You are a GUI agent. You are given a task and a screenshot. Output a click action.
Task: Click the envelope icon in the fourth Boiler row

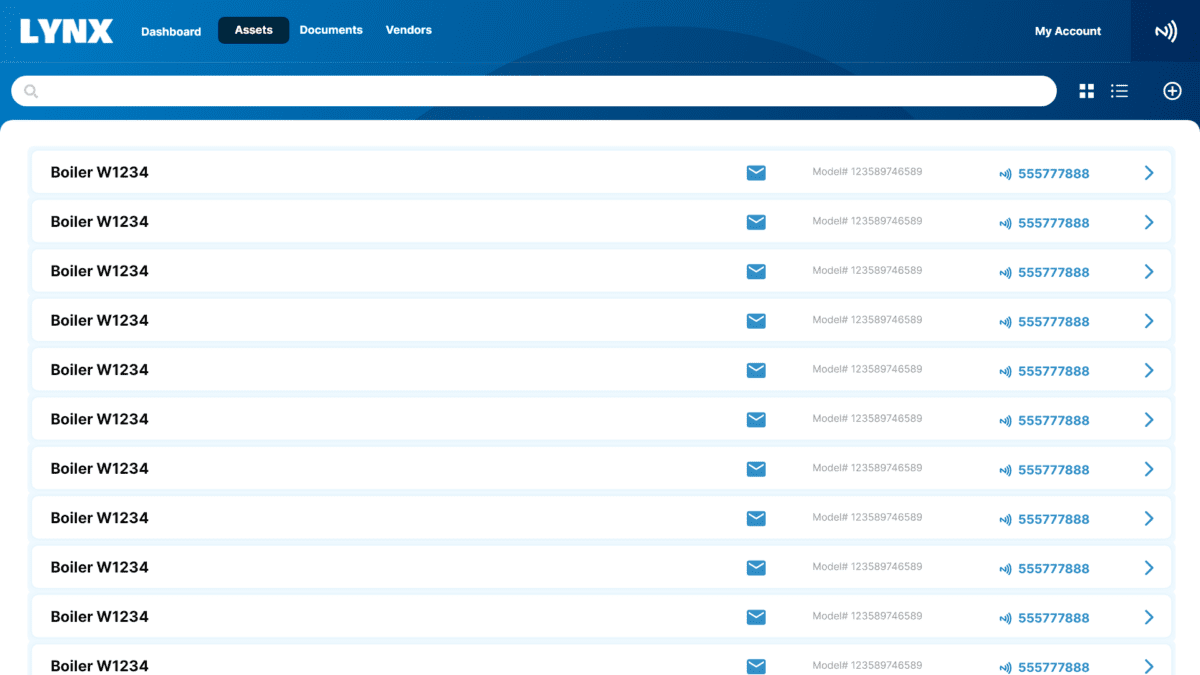click(756, 321)
